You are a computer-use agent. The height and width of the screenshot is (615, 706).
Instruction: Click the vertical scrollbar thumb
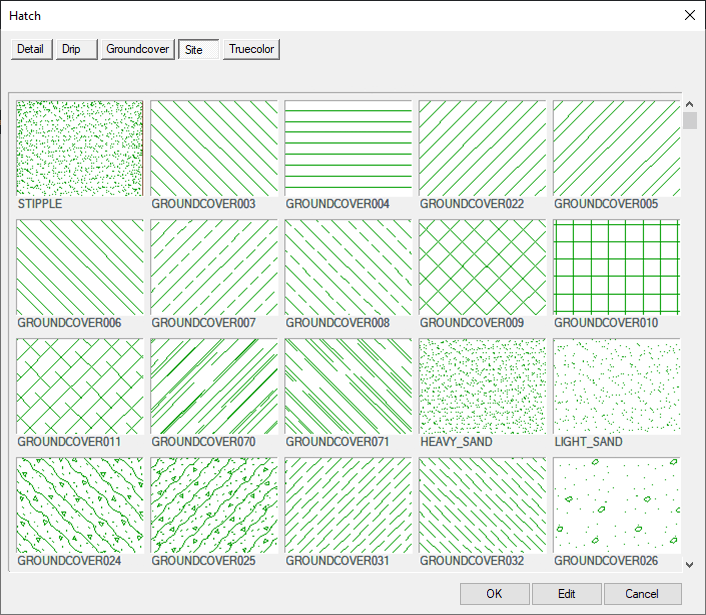689,121
